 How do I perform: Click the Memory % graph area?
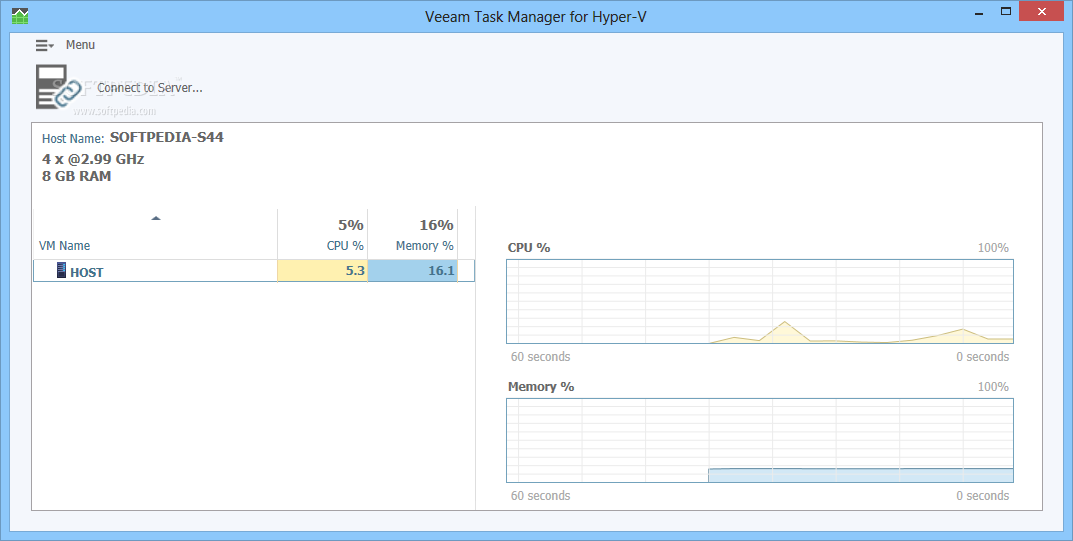(x=760, y=440)
